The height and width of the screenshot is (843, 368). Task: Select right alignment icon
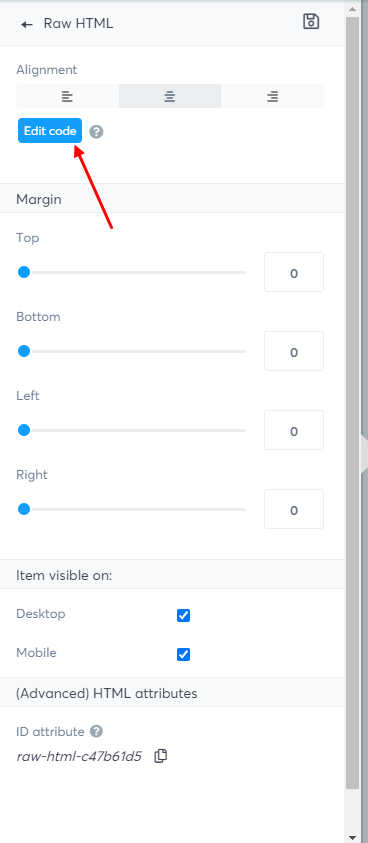pyautogui.click(x=272, y=96)
